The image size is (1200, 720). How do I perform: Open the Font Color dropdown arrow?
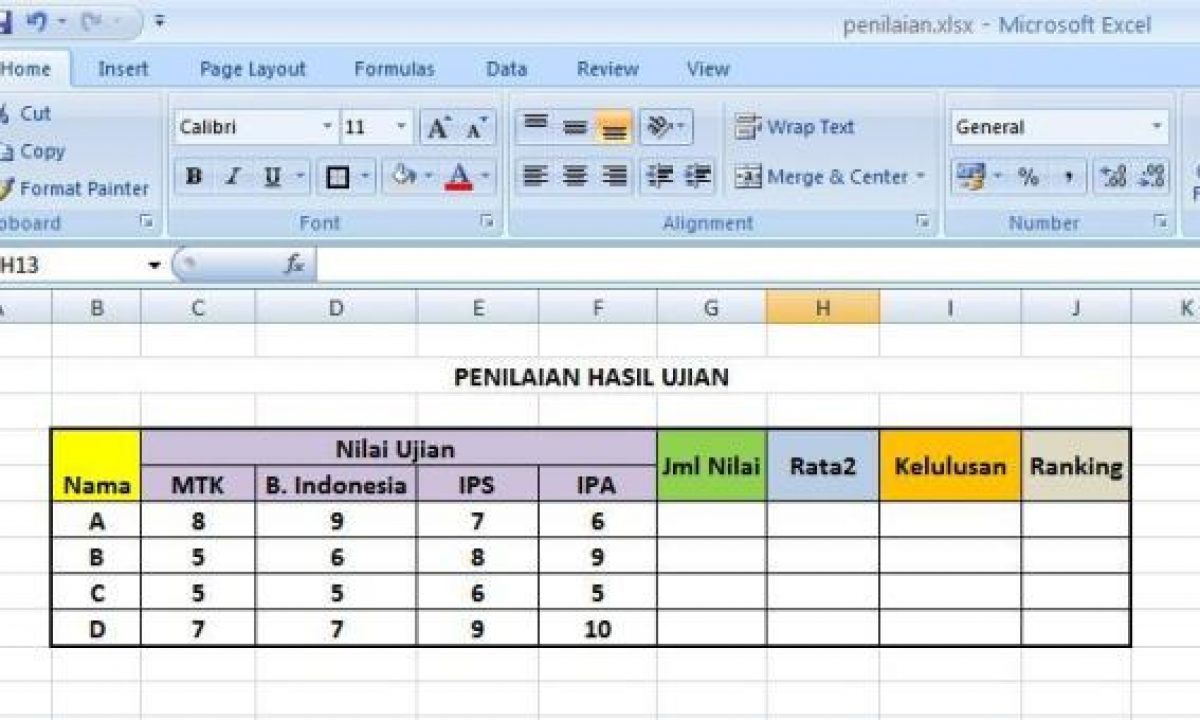point(485,177)
